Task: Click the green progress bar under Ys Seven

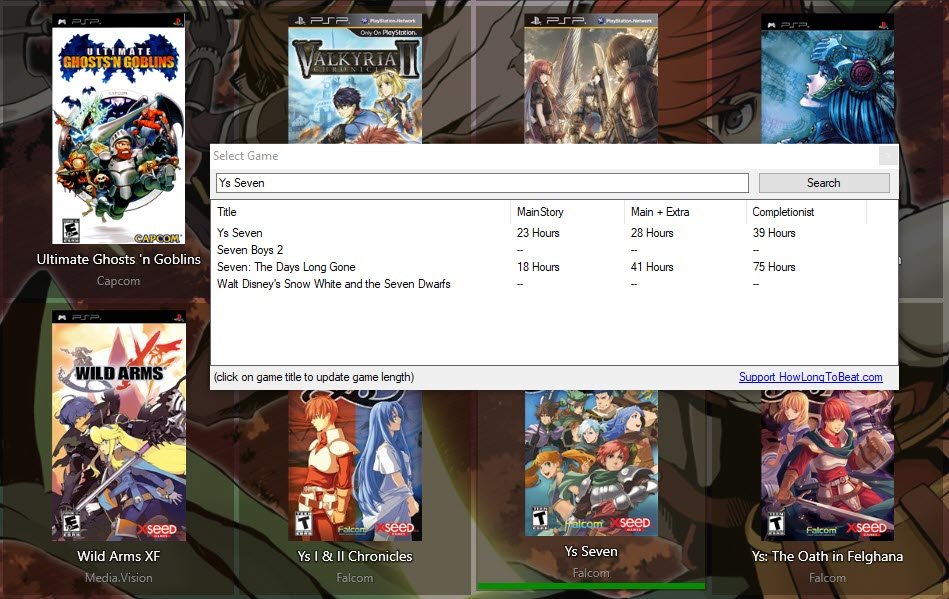Action: (x=591, y=586)
